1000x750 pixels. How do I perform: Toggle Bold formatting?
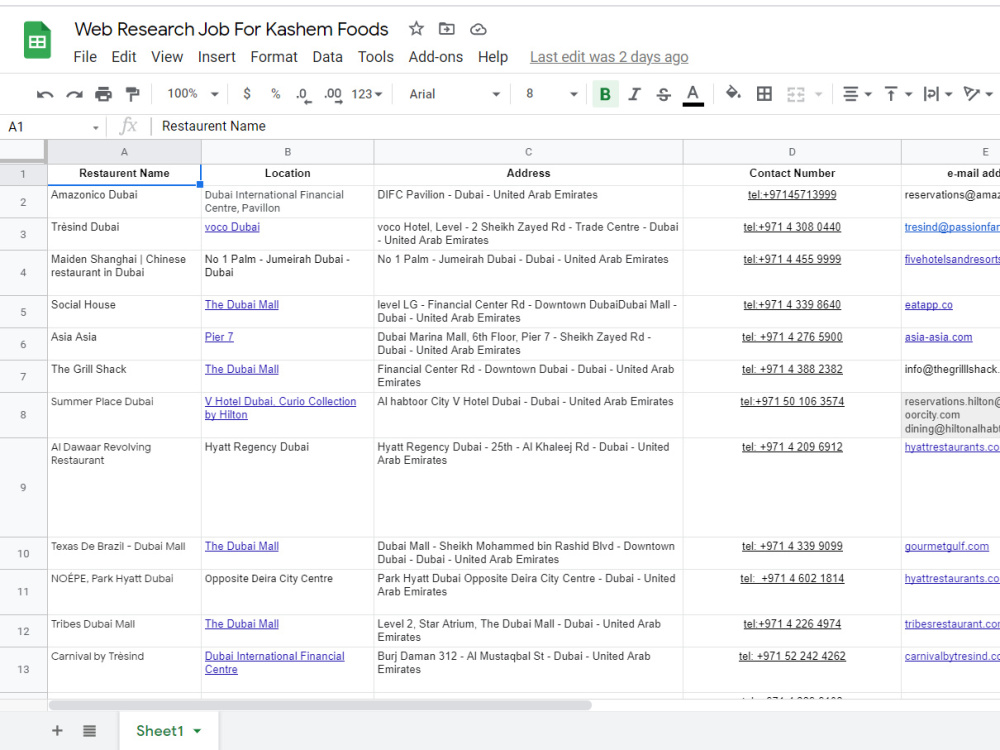605,94
